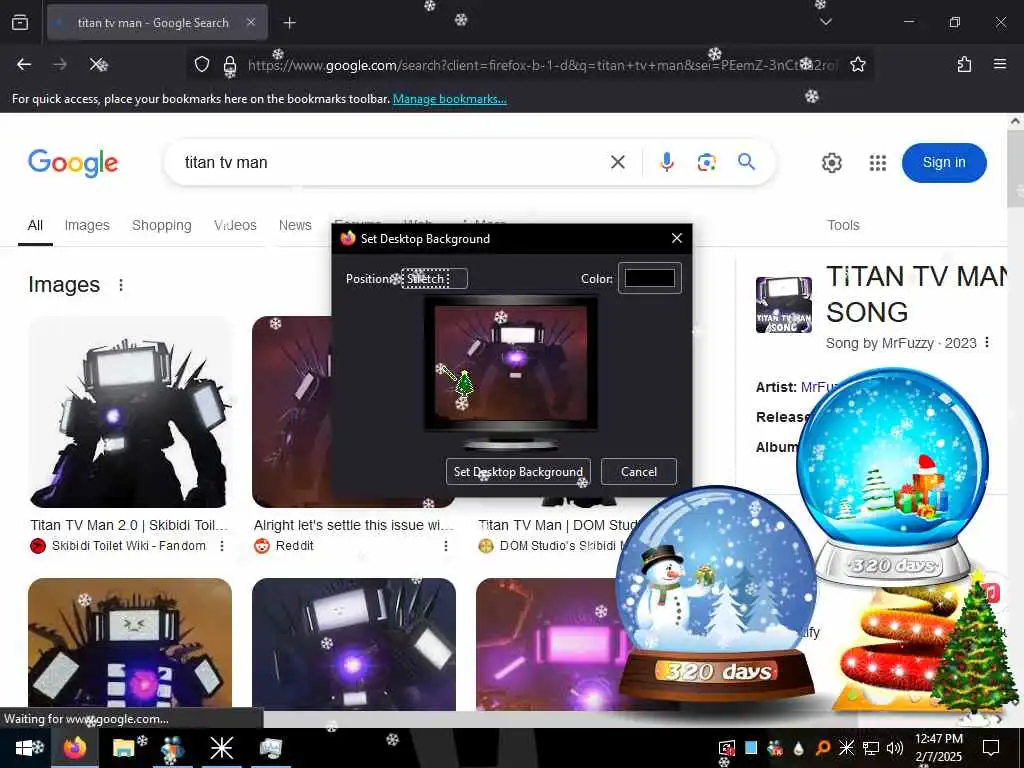Screen dimensions: 1024x768
Task: Focus the browser address bar
Action: (x=542, y=65)
